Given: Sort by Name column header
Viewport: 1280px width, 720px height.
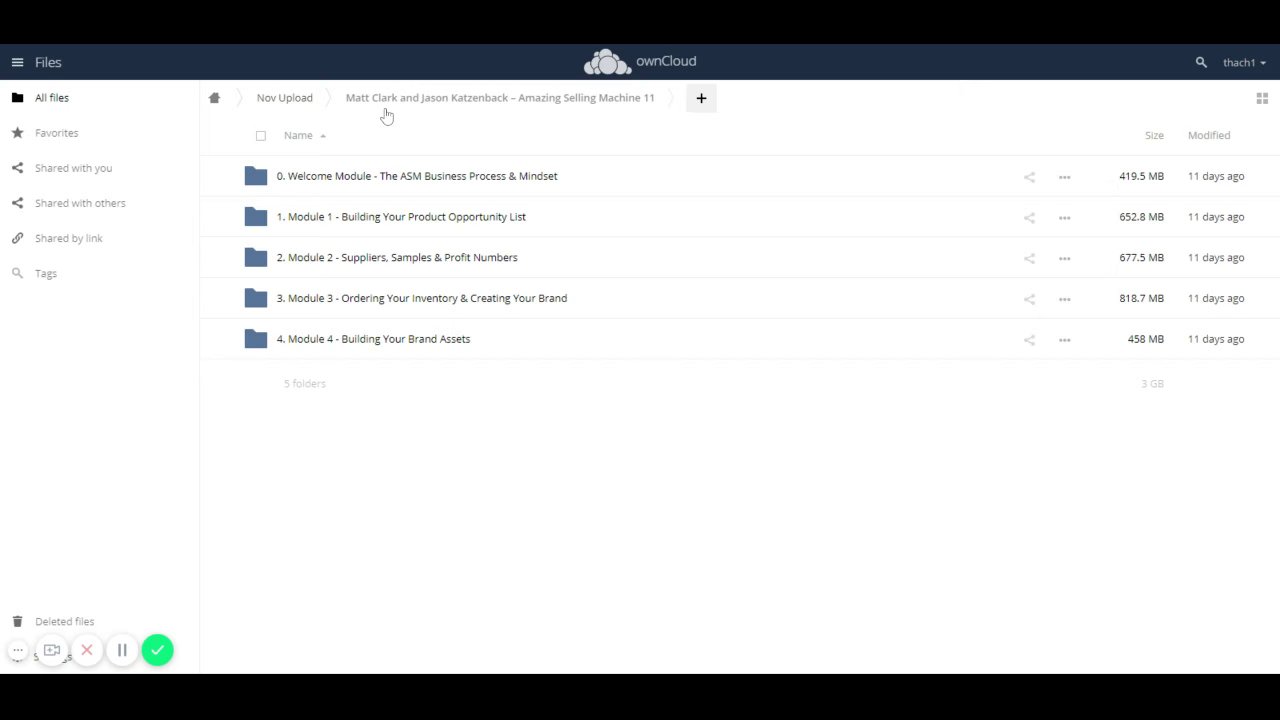Looking at the screenshot, I should coord(298,135).
